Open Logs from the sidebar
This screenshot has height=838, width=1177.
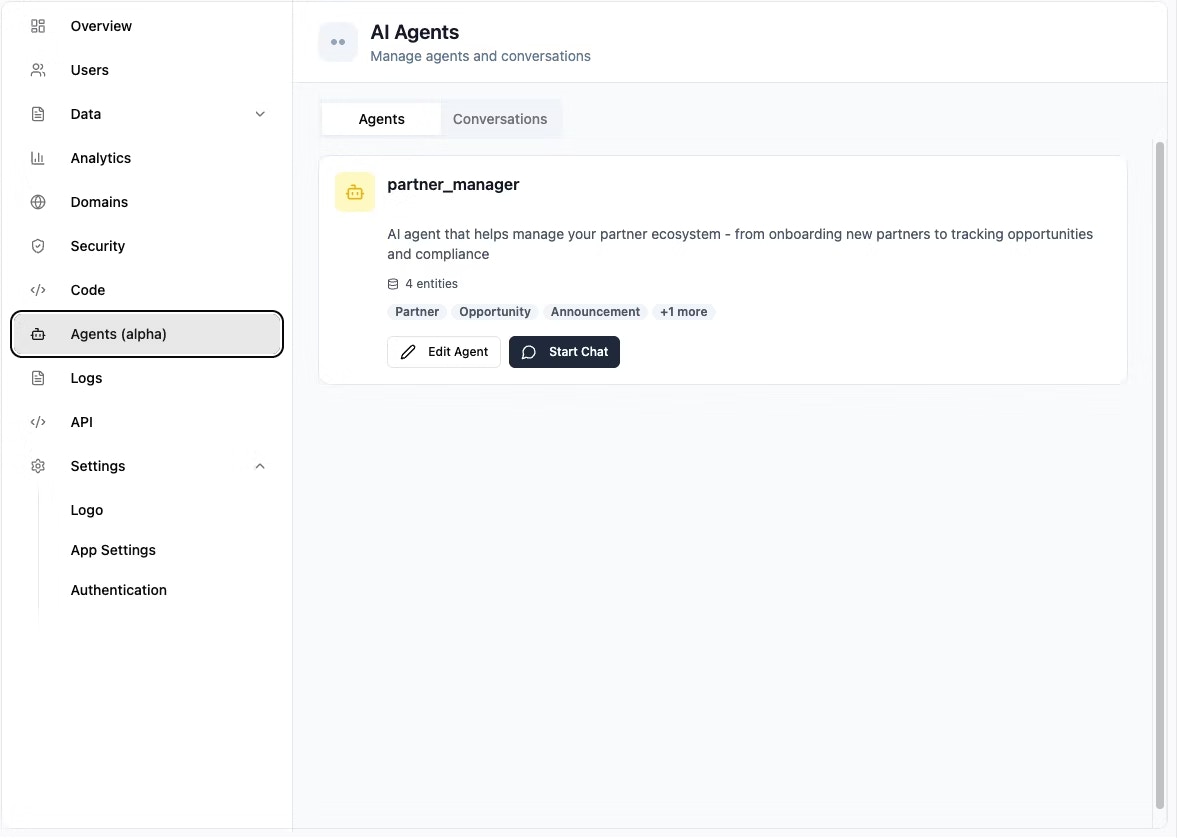[x=86, y=377]
